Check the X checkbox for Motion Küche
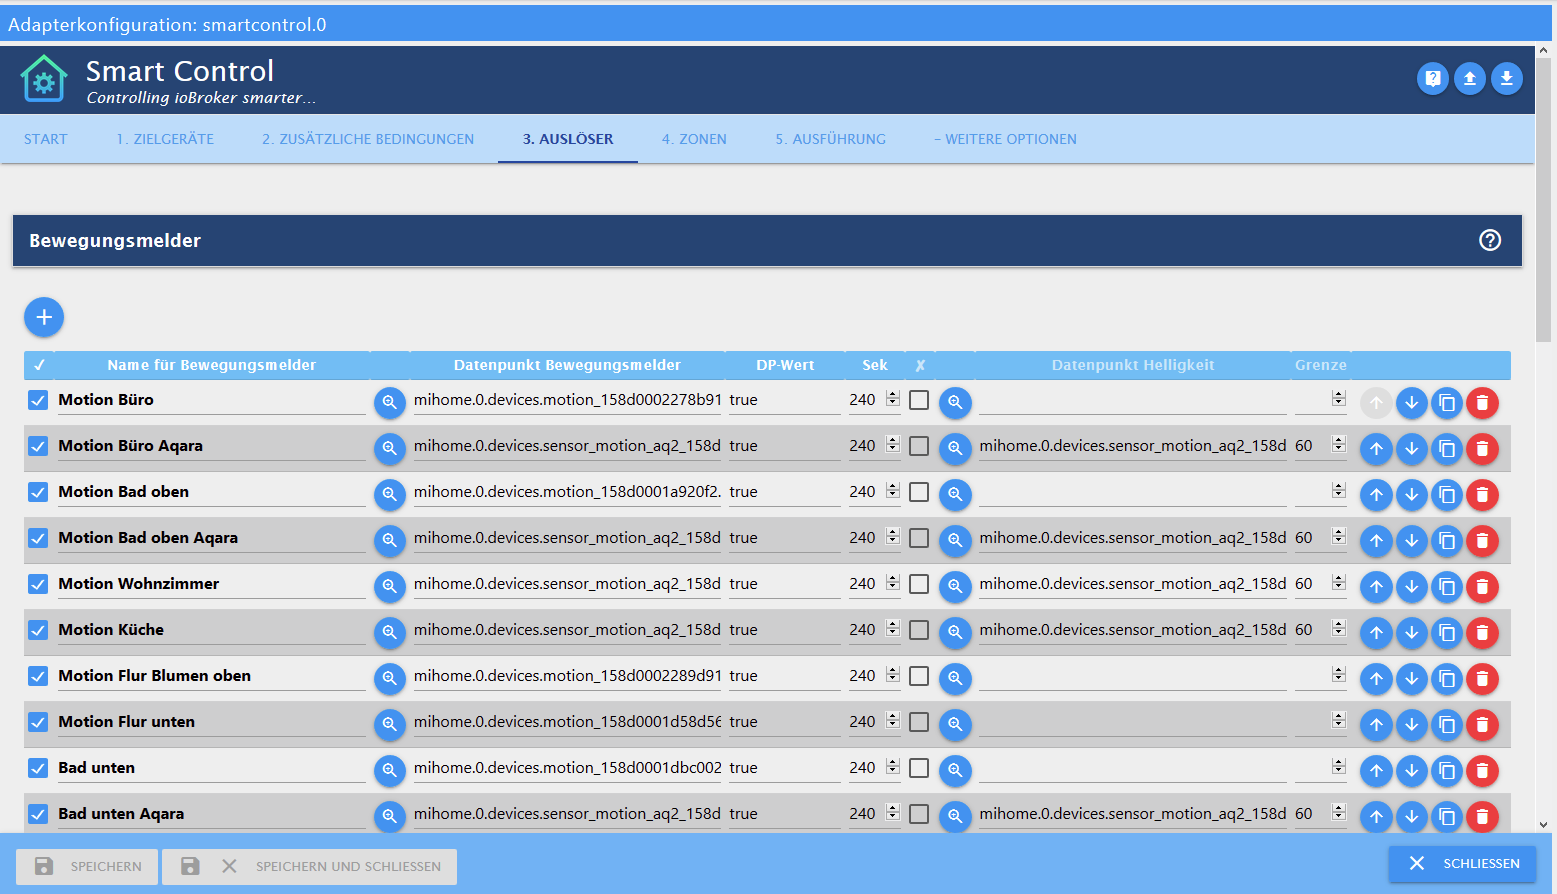This screenshot has width=1557, height=894. click(x=919, y=630)
